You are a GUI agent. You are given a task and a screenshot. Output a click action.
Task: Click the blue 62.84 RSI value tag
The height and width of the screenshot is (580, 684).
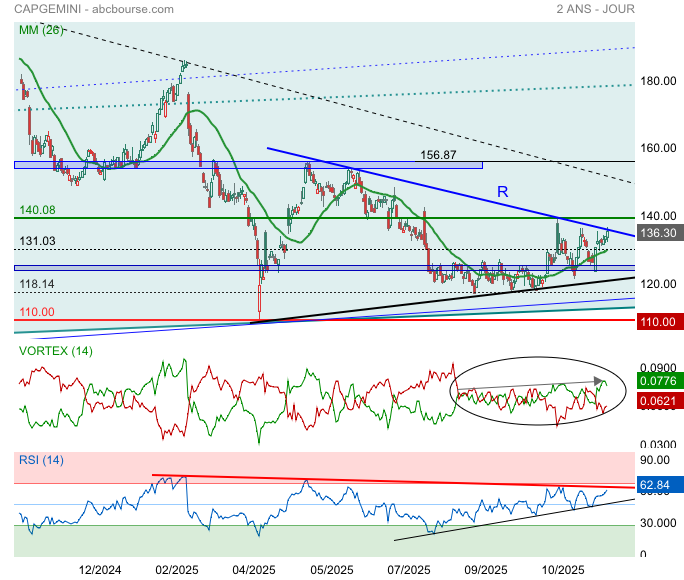click(x=658, y=485)
